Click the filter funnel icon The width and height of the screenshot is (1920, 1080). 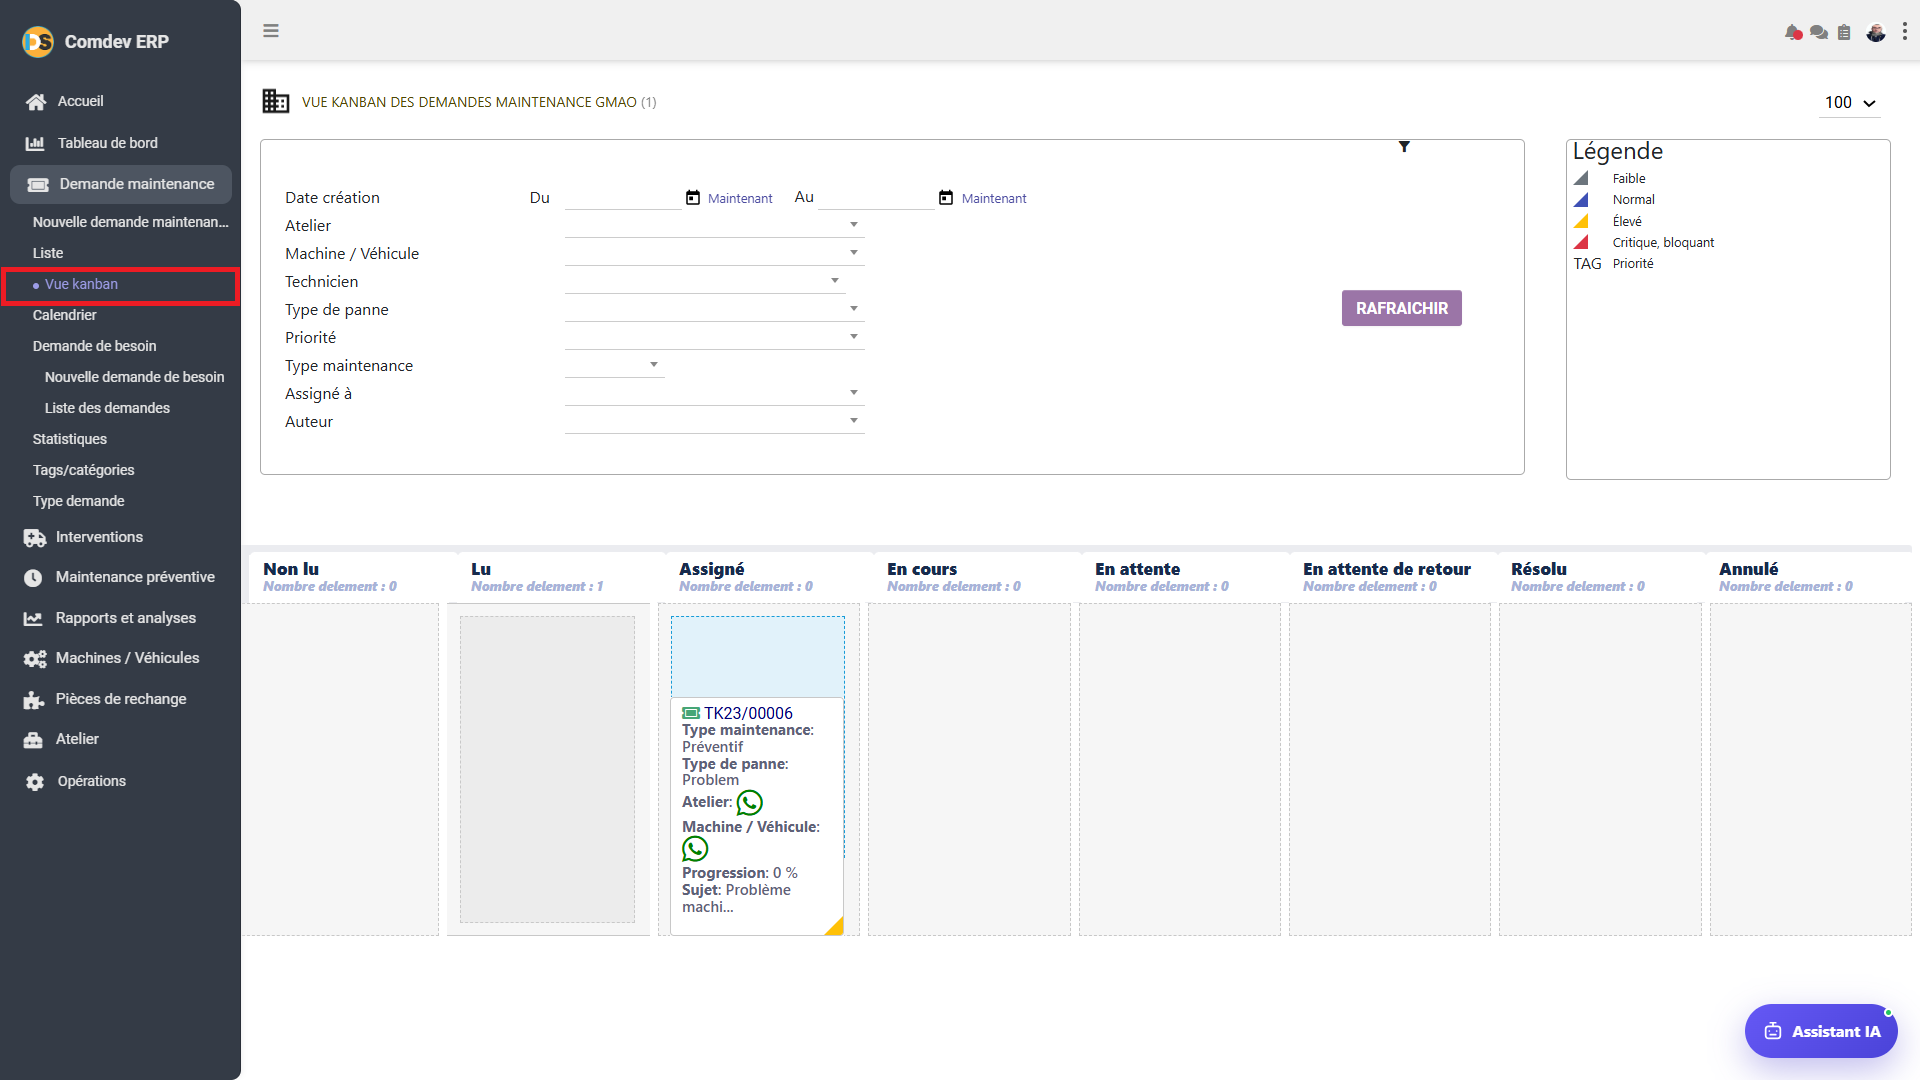point(1404,147)
